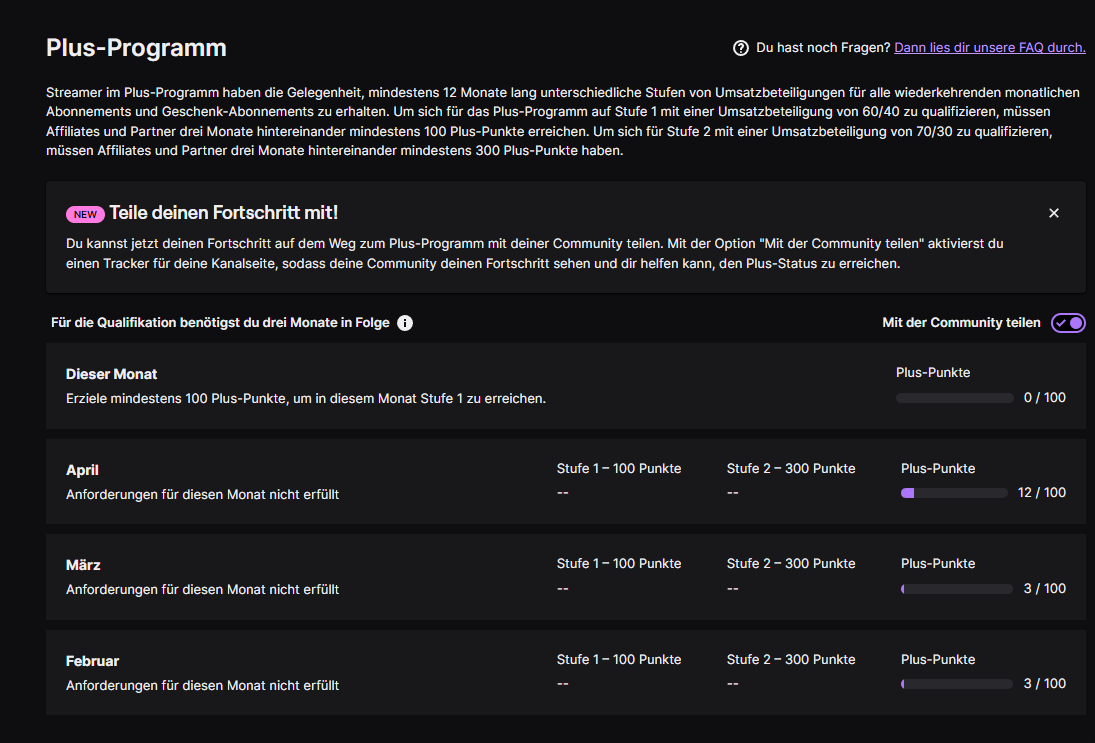Open the qualification info tooltip icon
This screenshot has width=1095, height=743.
[x=405, y=323]
